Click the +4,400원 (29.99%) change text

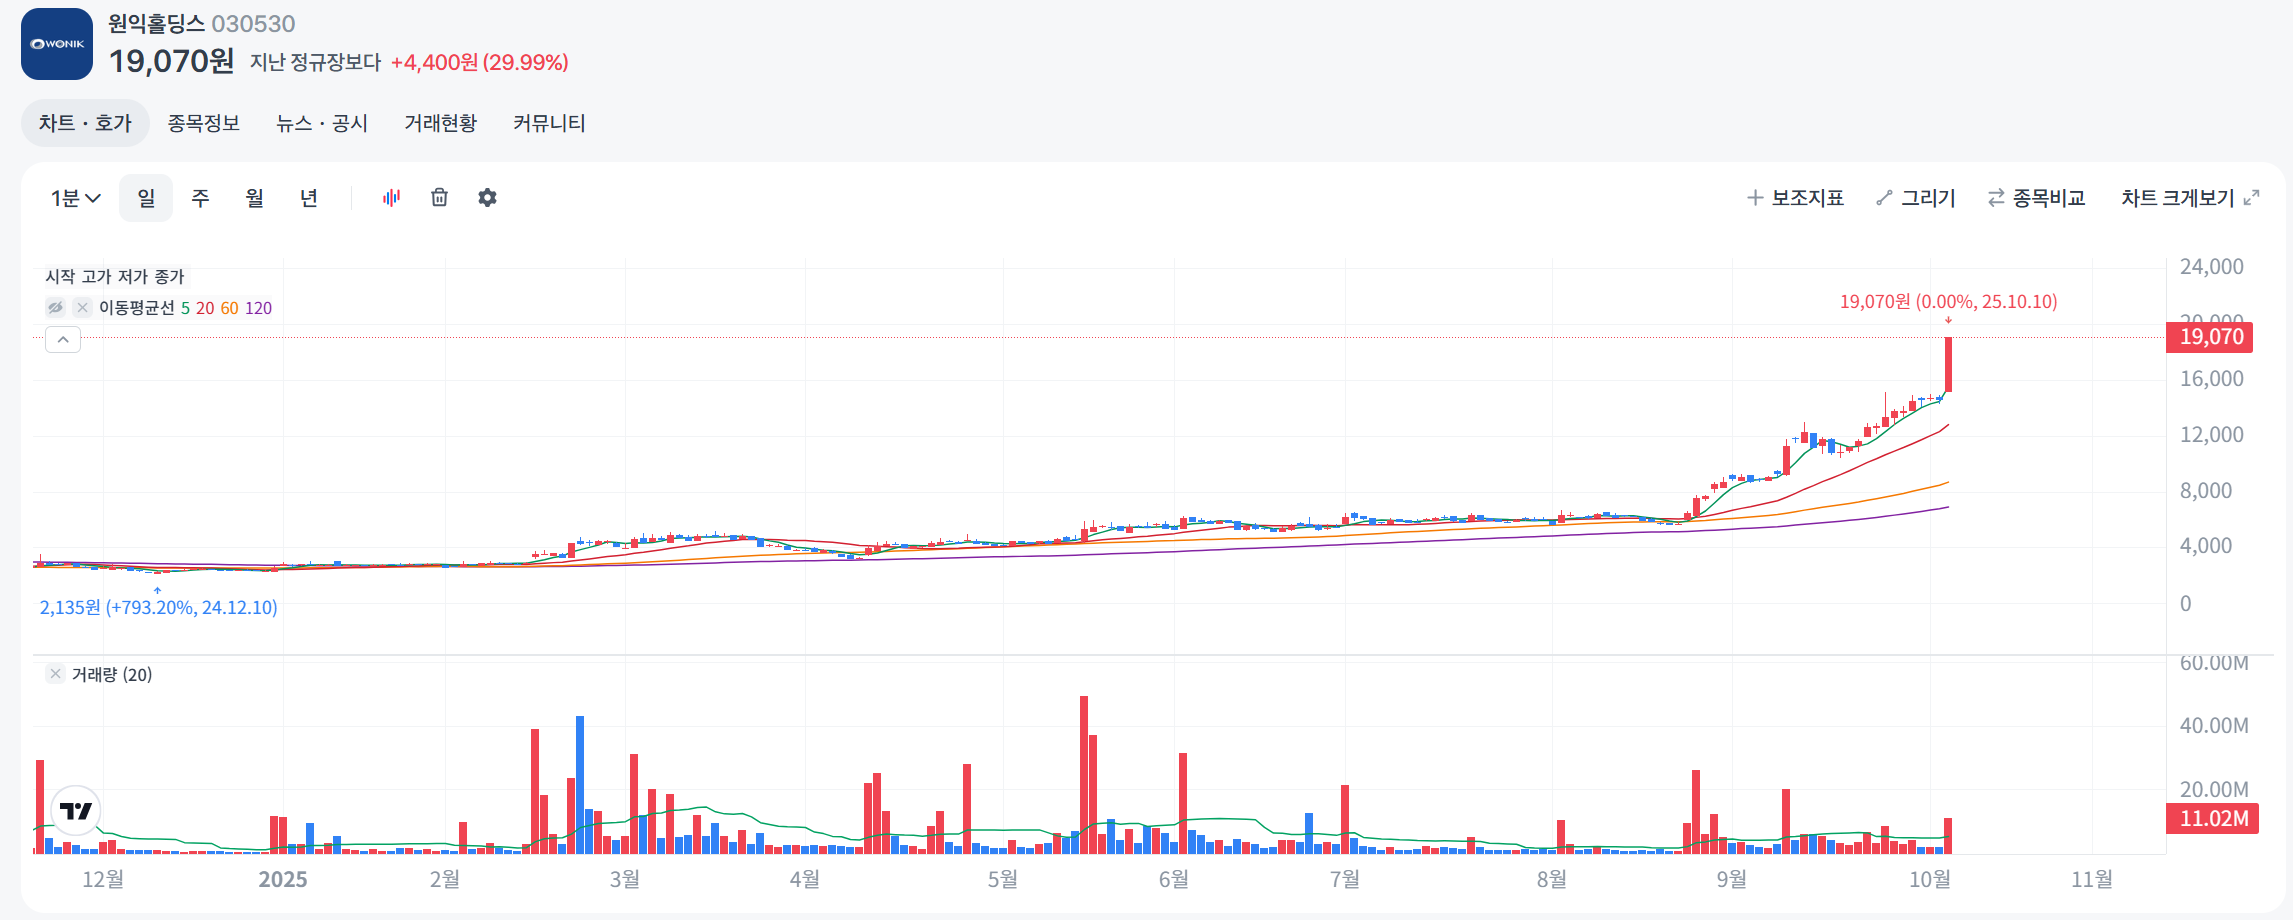click(479, 62)
